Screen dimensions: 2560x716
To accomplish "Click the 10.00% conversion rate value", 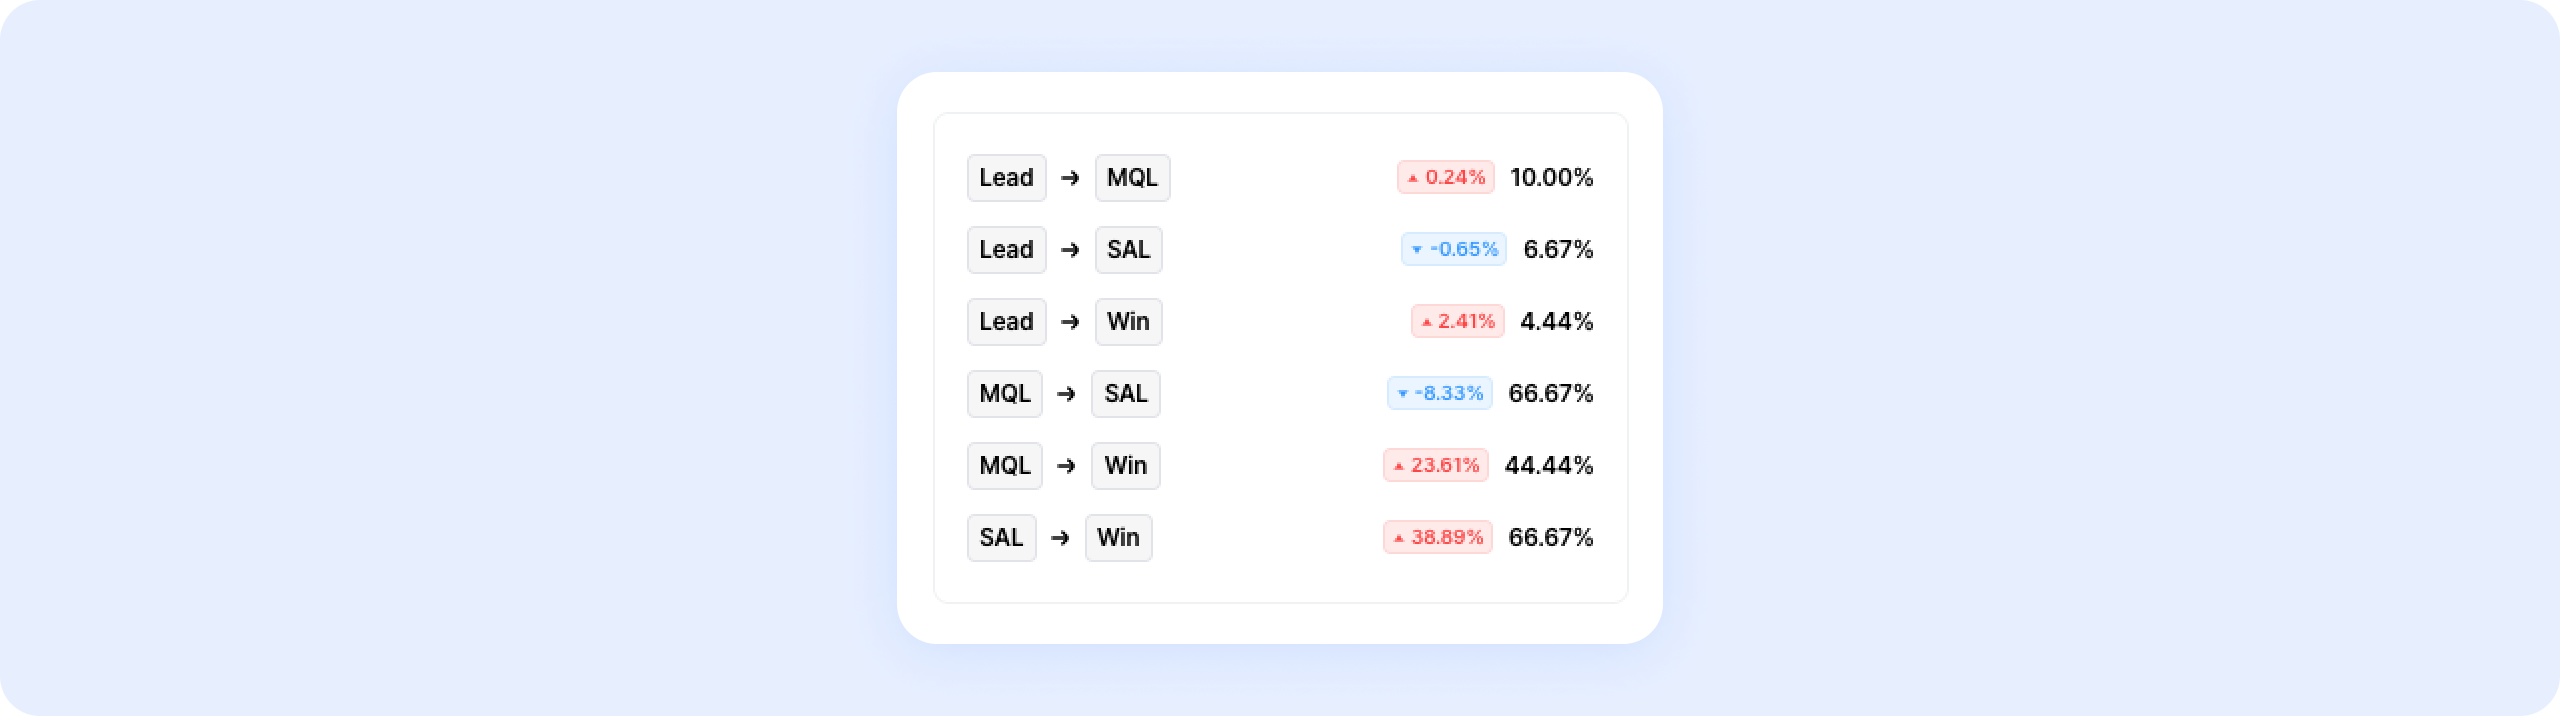I will click(1551, 178).
